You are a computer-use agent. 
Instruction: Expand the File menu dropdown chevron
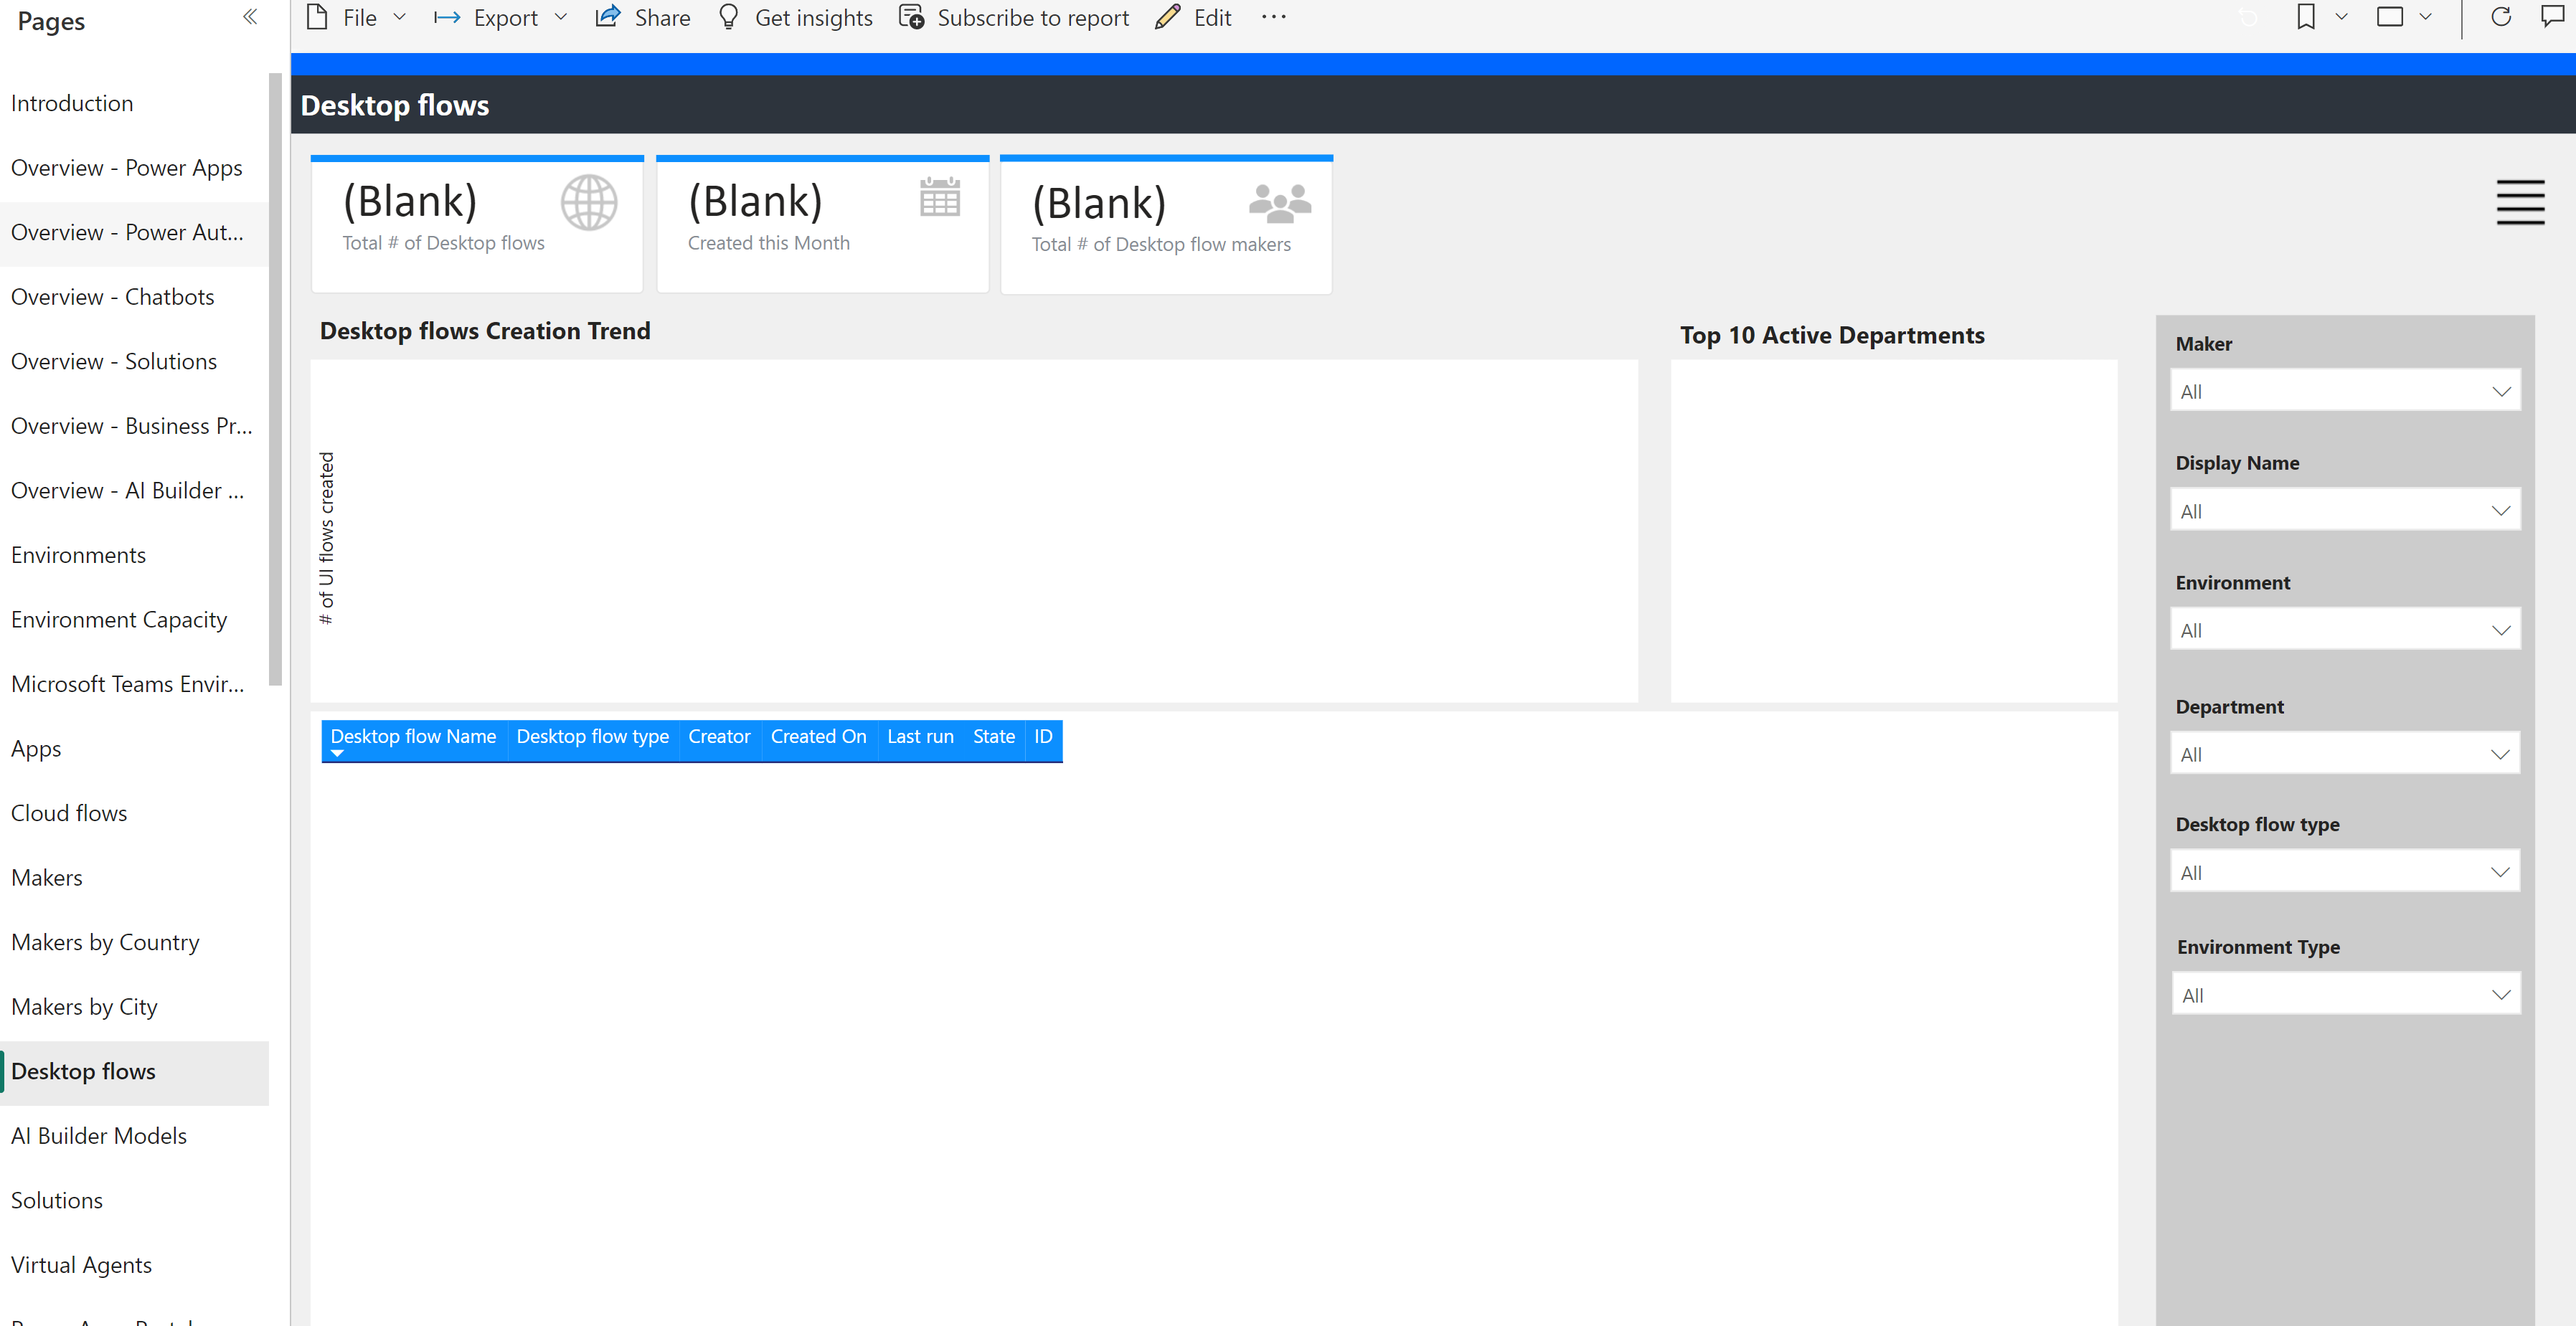click(400, 17)
